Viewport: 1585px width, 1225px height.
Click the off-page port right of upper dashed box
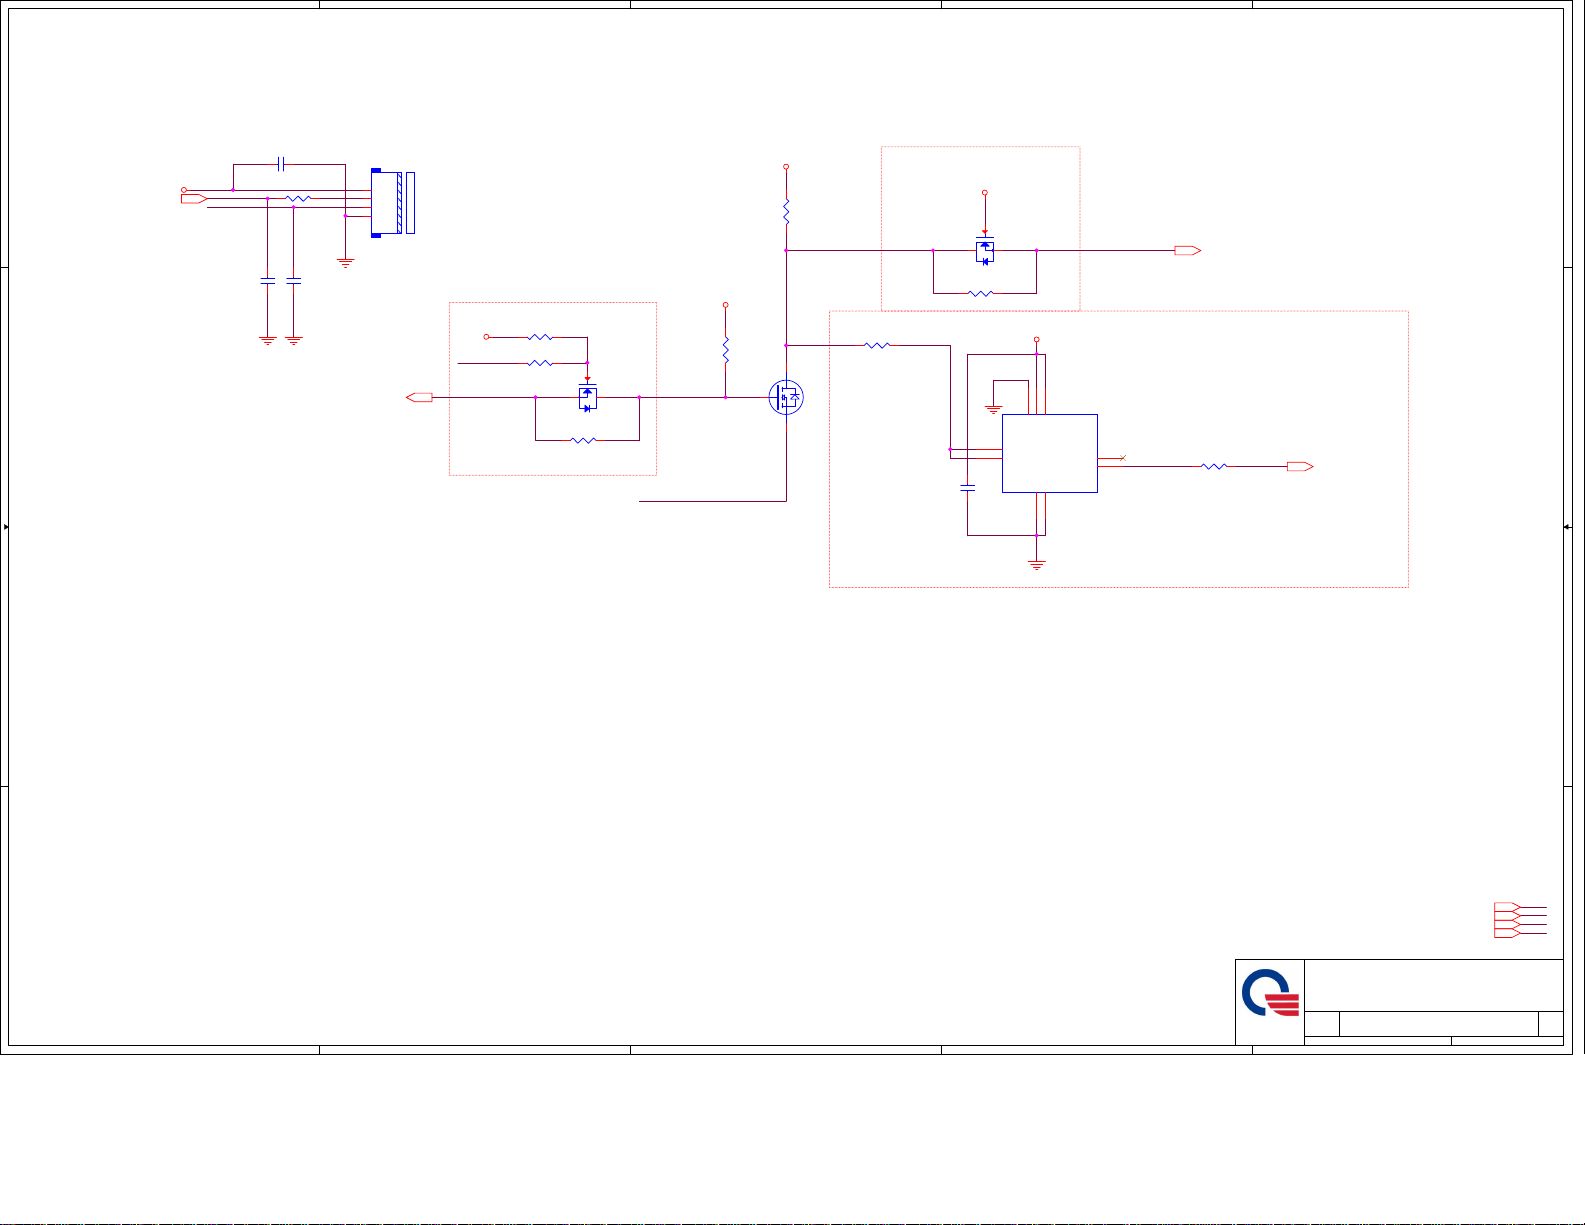click(1188, 251)
